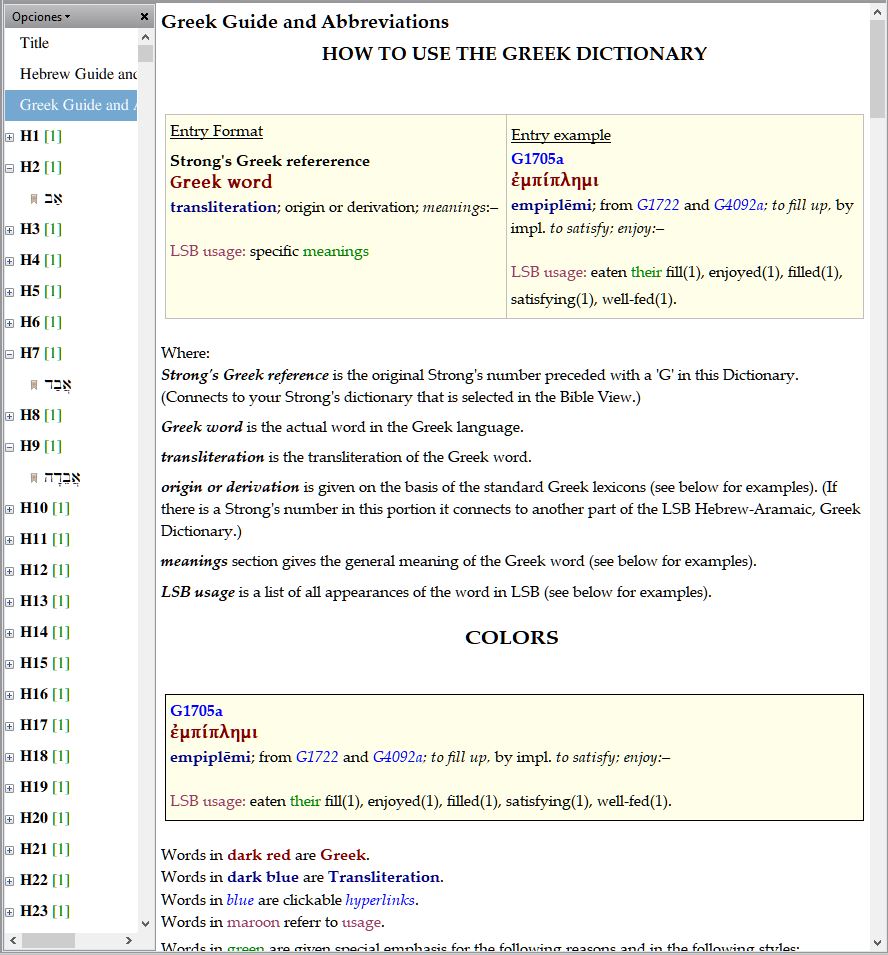The height and width of the screenshot is (955, 888).
Task: Select the Hebrew entry אבד under H7
Action: [x=58, y=385]
